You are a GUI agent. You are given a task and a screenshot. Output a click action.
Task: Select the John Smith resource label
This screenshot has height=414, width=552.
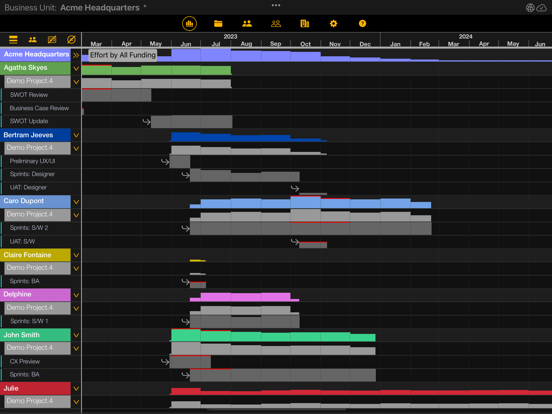click(35, 335)
